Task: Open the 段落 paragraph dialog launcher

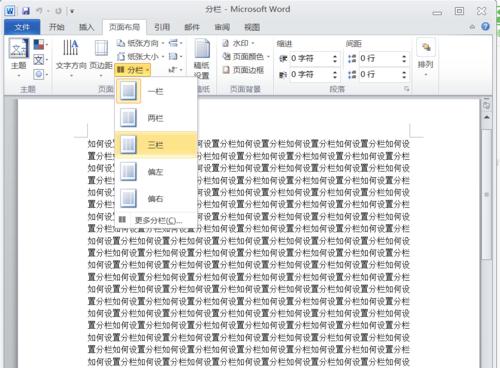Action: [x=406, y=89]
